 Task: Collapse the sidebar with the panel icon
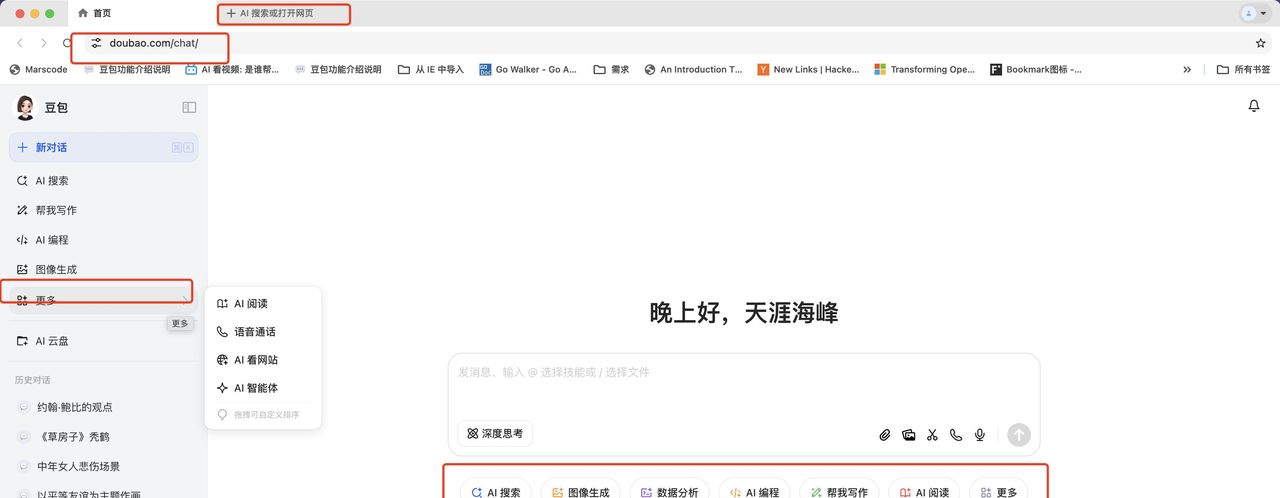pyautogui.click(x=189, y=107)
